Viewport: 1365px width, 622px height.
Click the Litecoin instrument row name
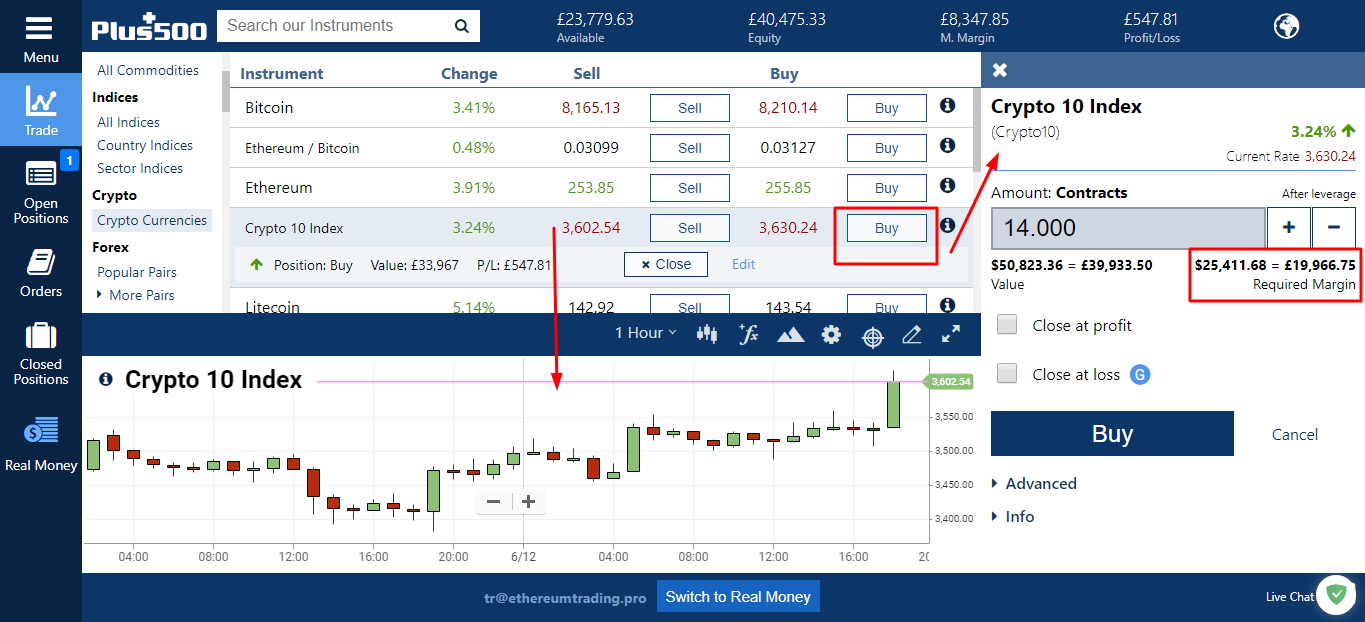272,307
